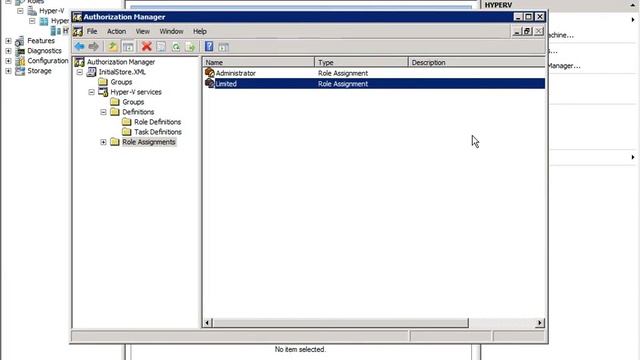Select the Task Definitions label
640x360 pixels.
tap(158, 132)
